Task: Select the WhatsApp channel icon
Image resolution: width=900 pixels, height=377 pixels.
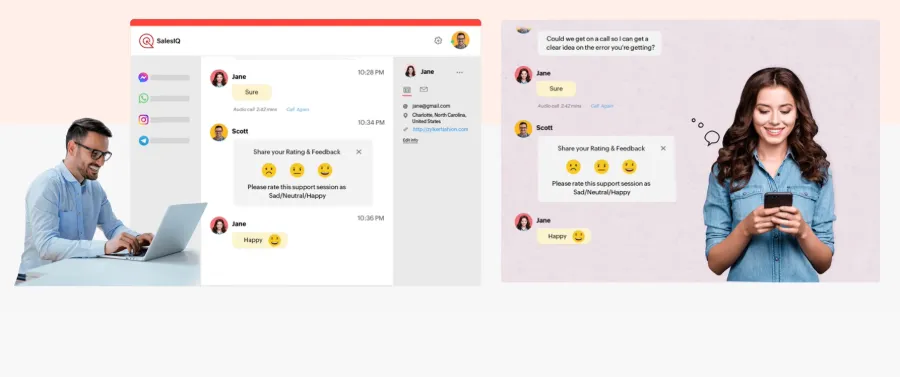Action: point(143,99)
